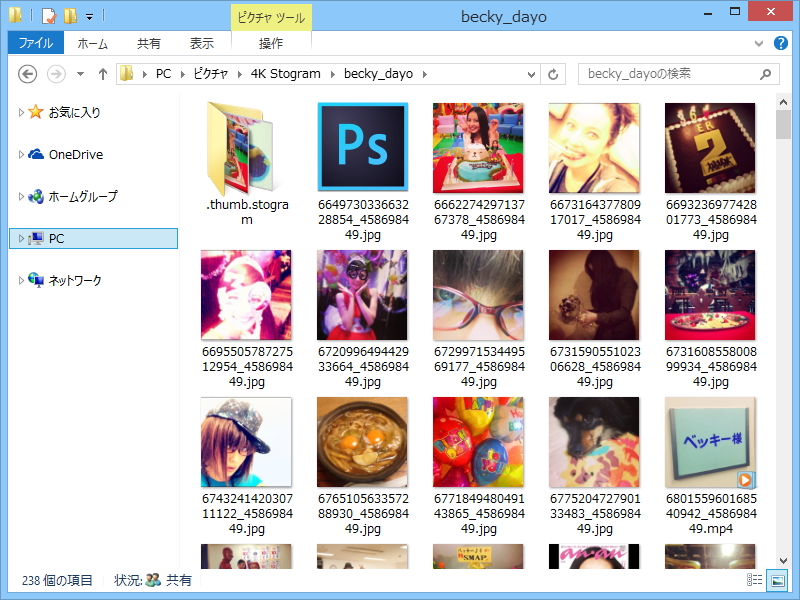This screenshot has height=600, width=800.
Task: Click the folder icon in address bar
Action: [127, 74]
